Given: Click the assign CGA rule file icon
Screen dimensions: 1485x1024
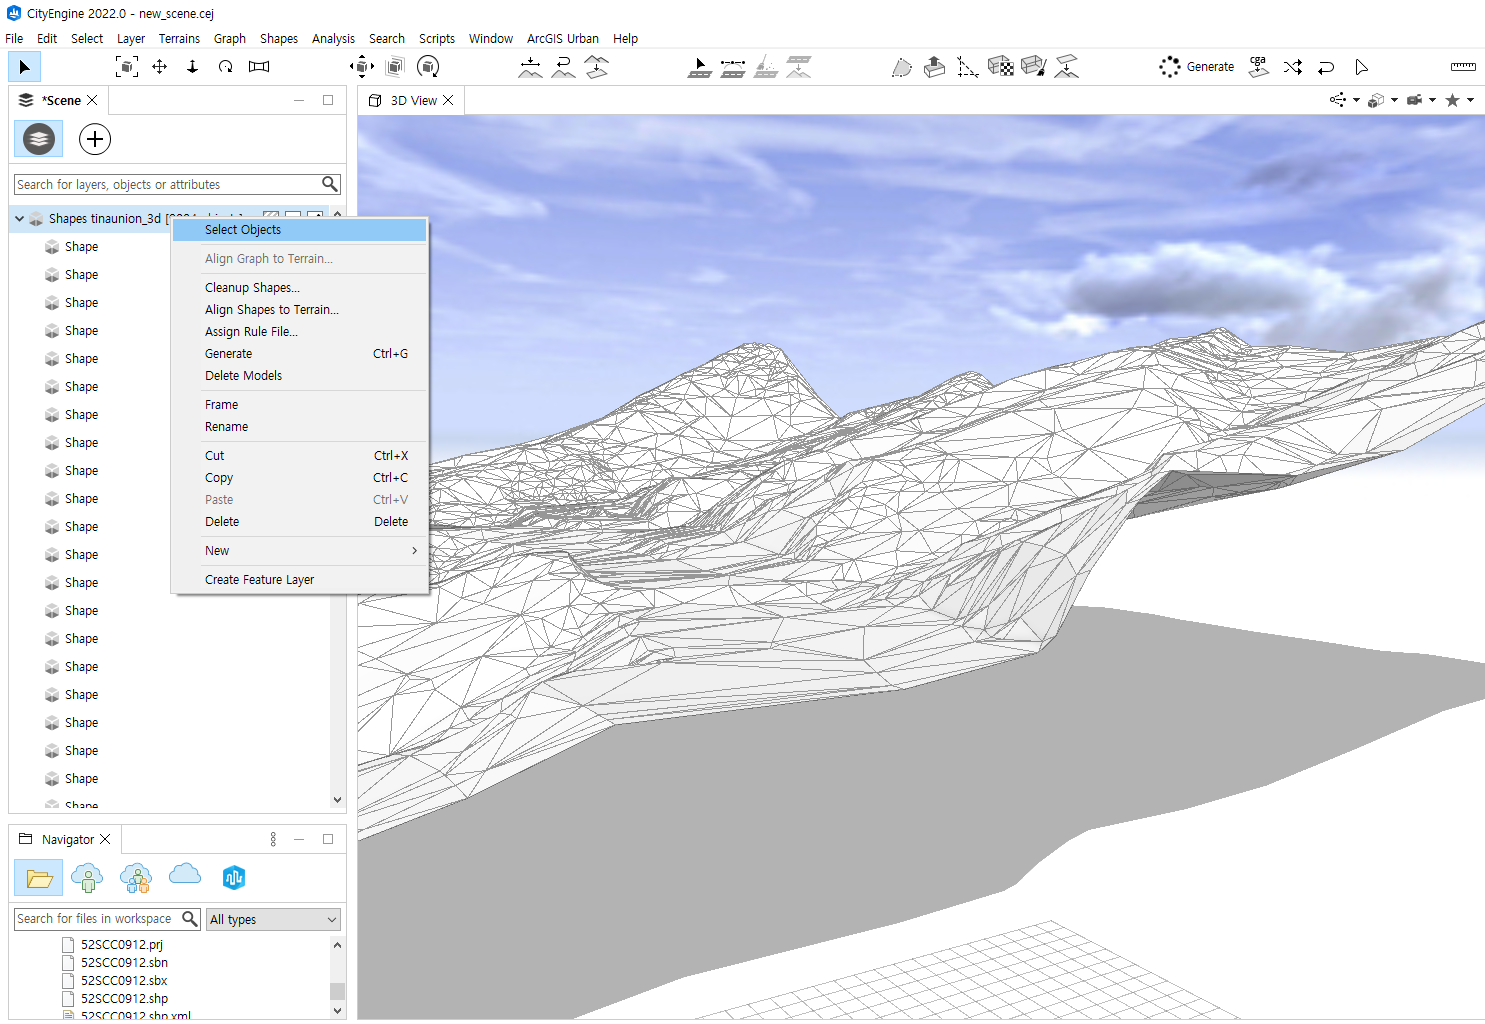Looking at the screenshot, I should click(x=1258, y=67).
